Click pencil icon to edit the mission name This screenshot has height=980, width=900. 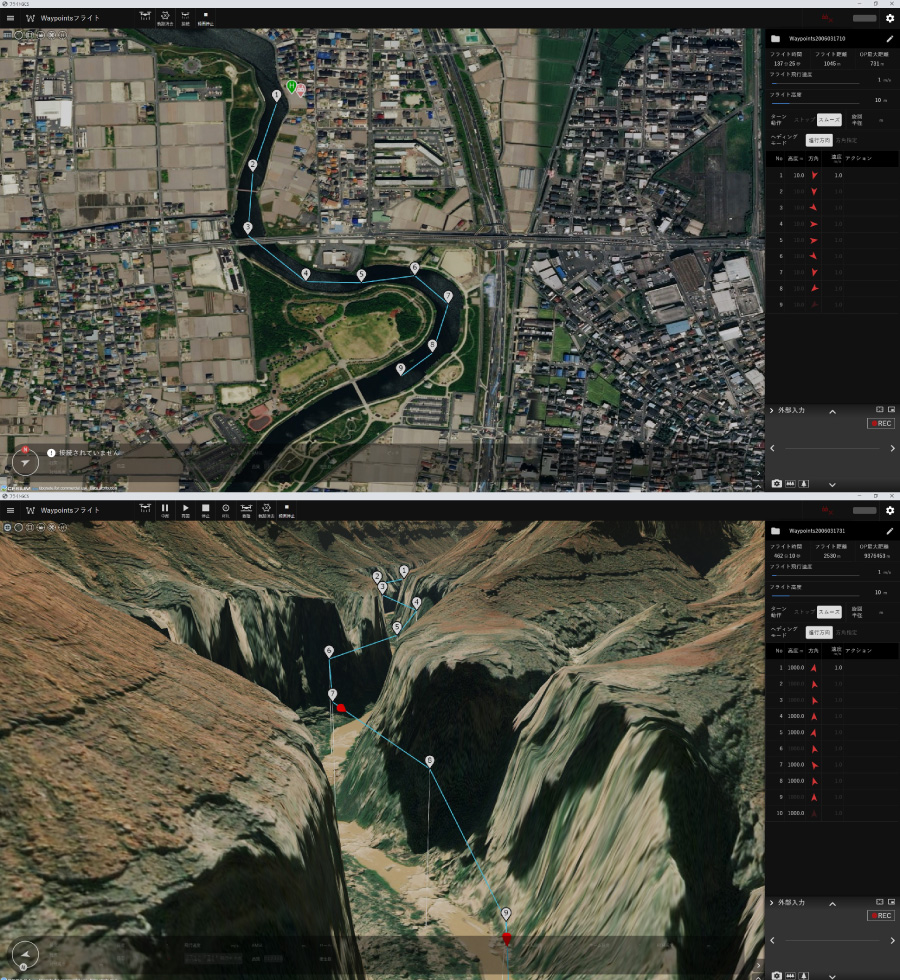coord(889,39)
